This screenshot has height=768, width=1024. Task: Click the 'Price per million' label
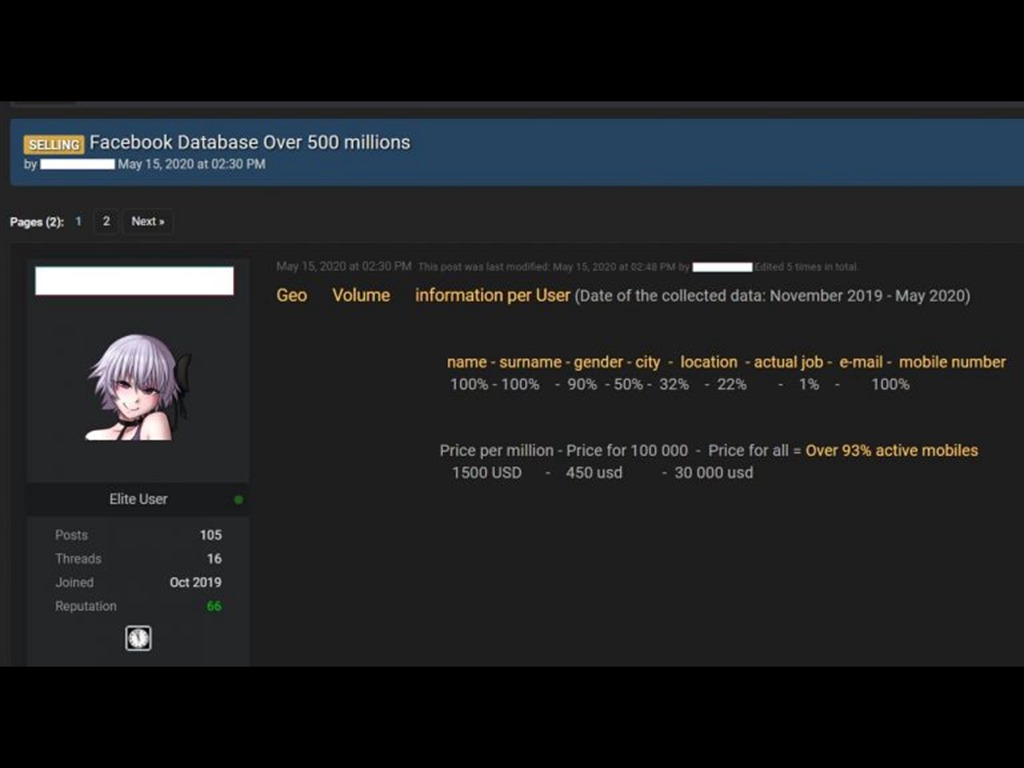496,451
